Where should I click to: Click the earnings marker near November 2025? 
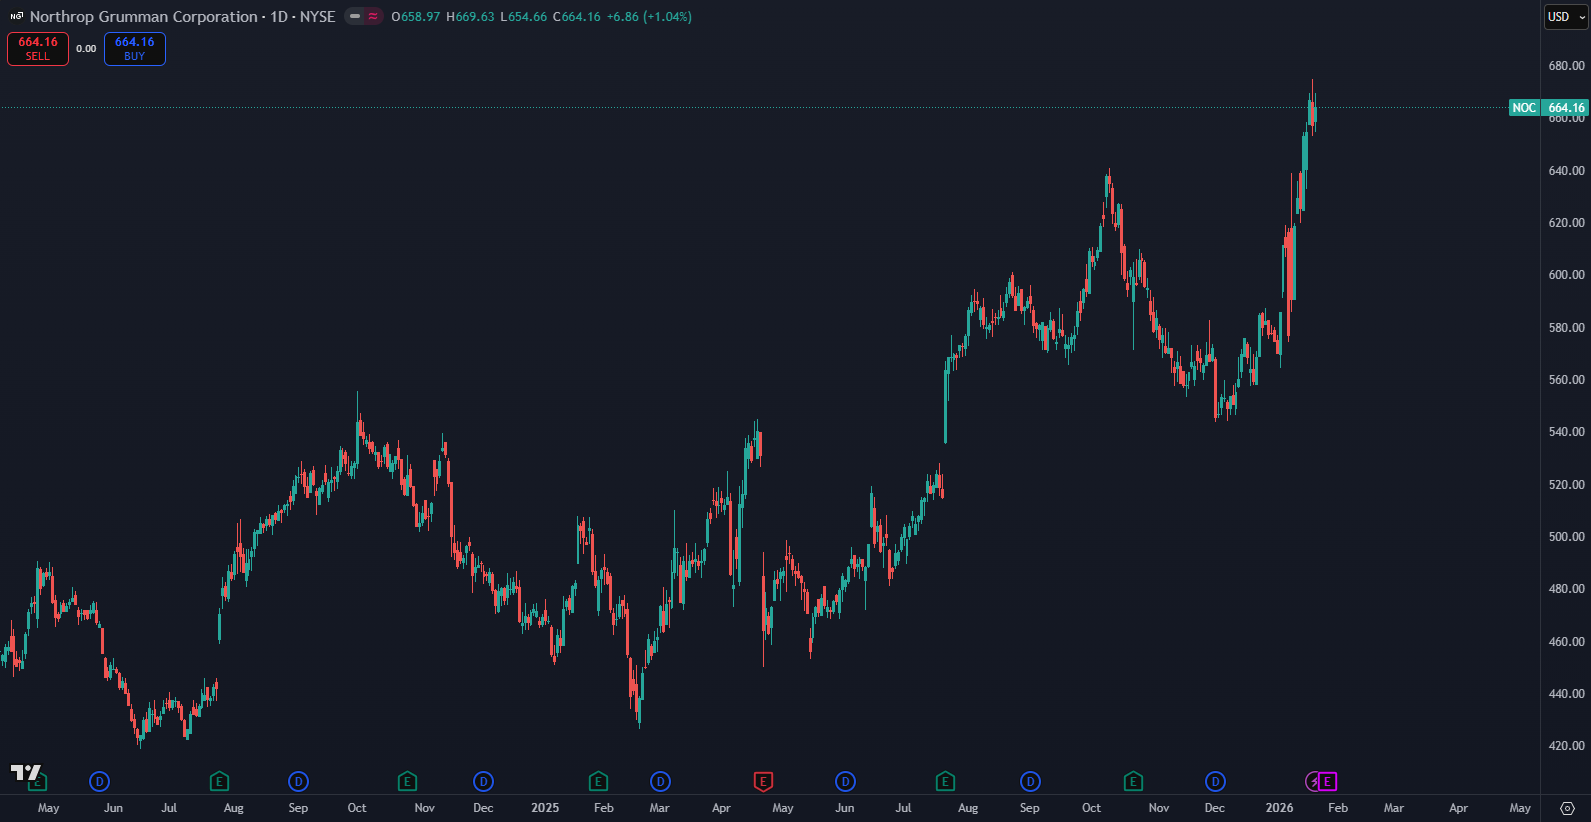click(x=1133, y=781)
